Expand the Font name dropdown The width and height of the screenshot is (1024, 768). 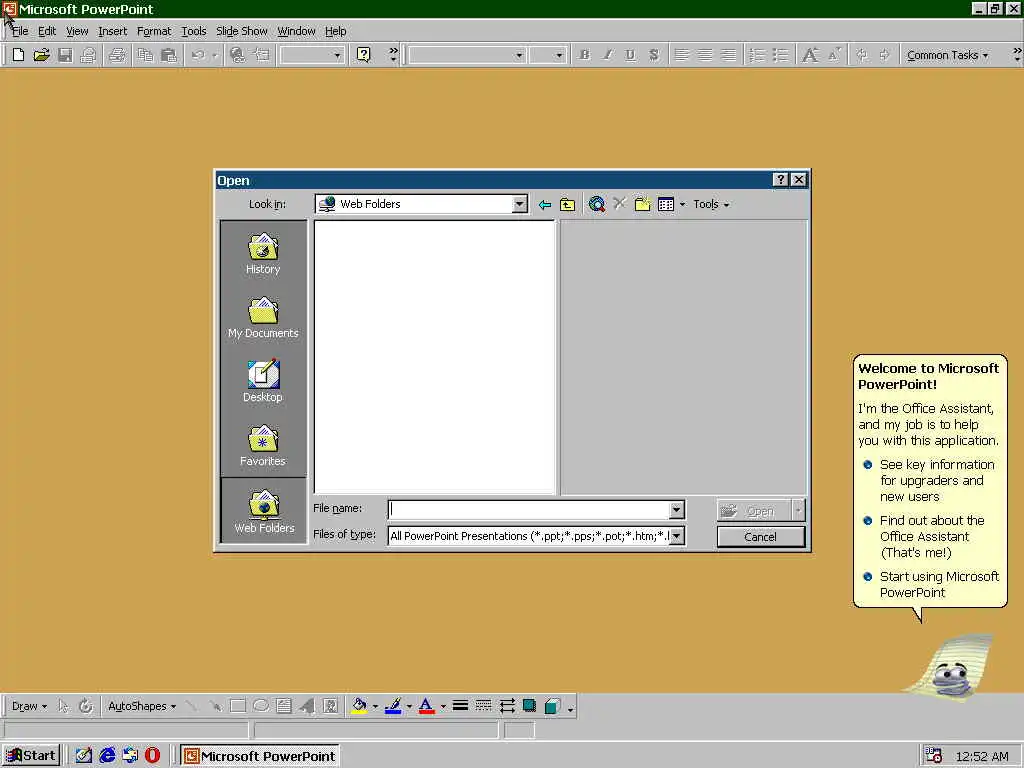click(519, 56)
